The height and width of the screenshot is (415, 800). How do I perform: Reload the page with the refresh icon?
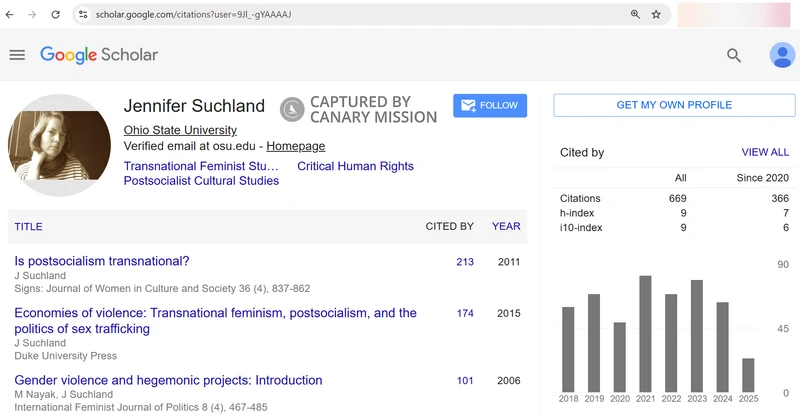[x=55, y=15]
